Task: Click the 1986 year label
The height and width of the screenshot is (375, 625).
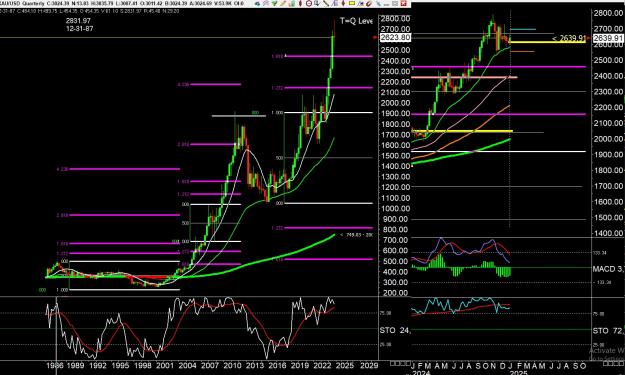Action: pyautogui.click(x=55, y=365)
